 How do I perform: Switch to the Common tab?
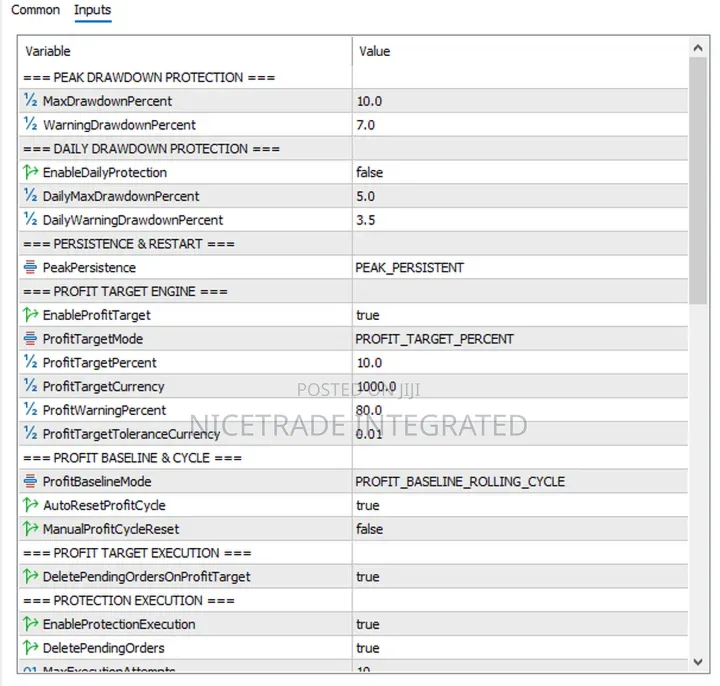click(35, 10)
